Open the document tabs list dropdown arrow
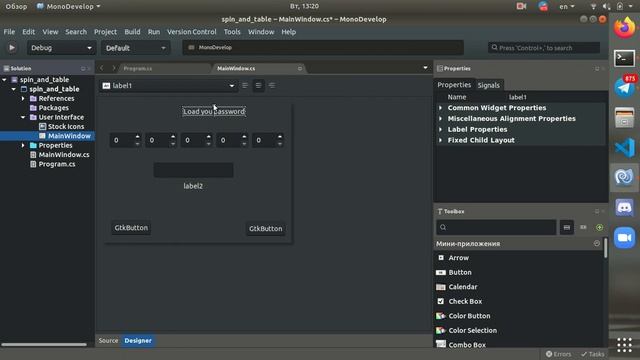The image size is (640, 360). pos(425,68)
